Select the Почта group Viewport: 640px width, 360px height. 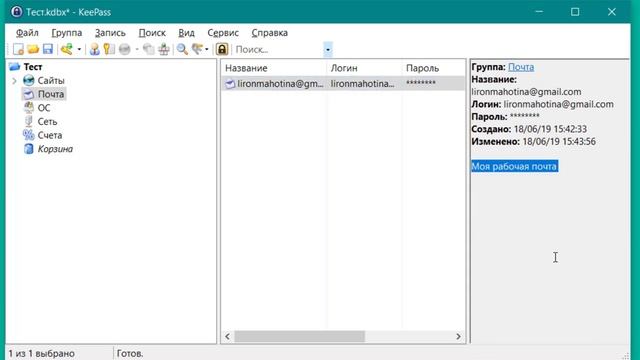[x=51, y=94]
